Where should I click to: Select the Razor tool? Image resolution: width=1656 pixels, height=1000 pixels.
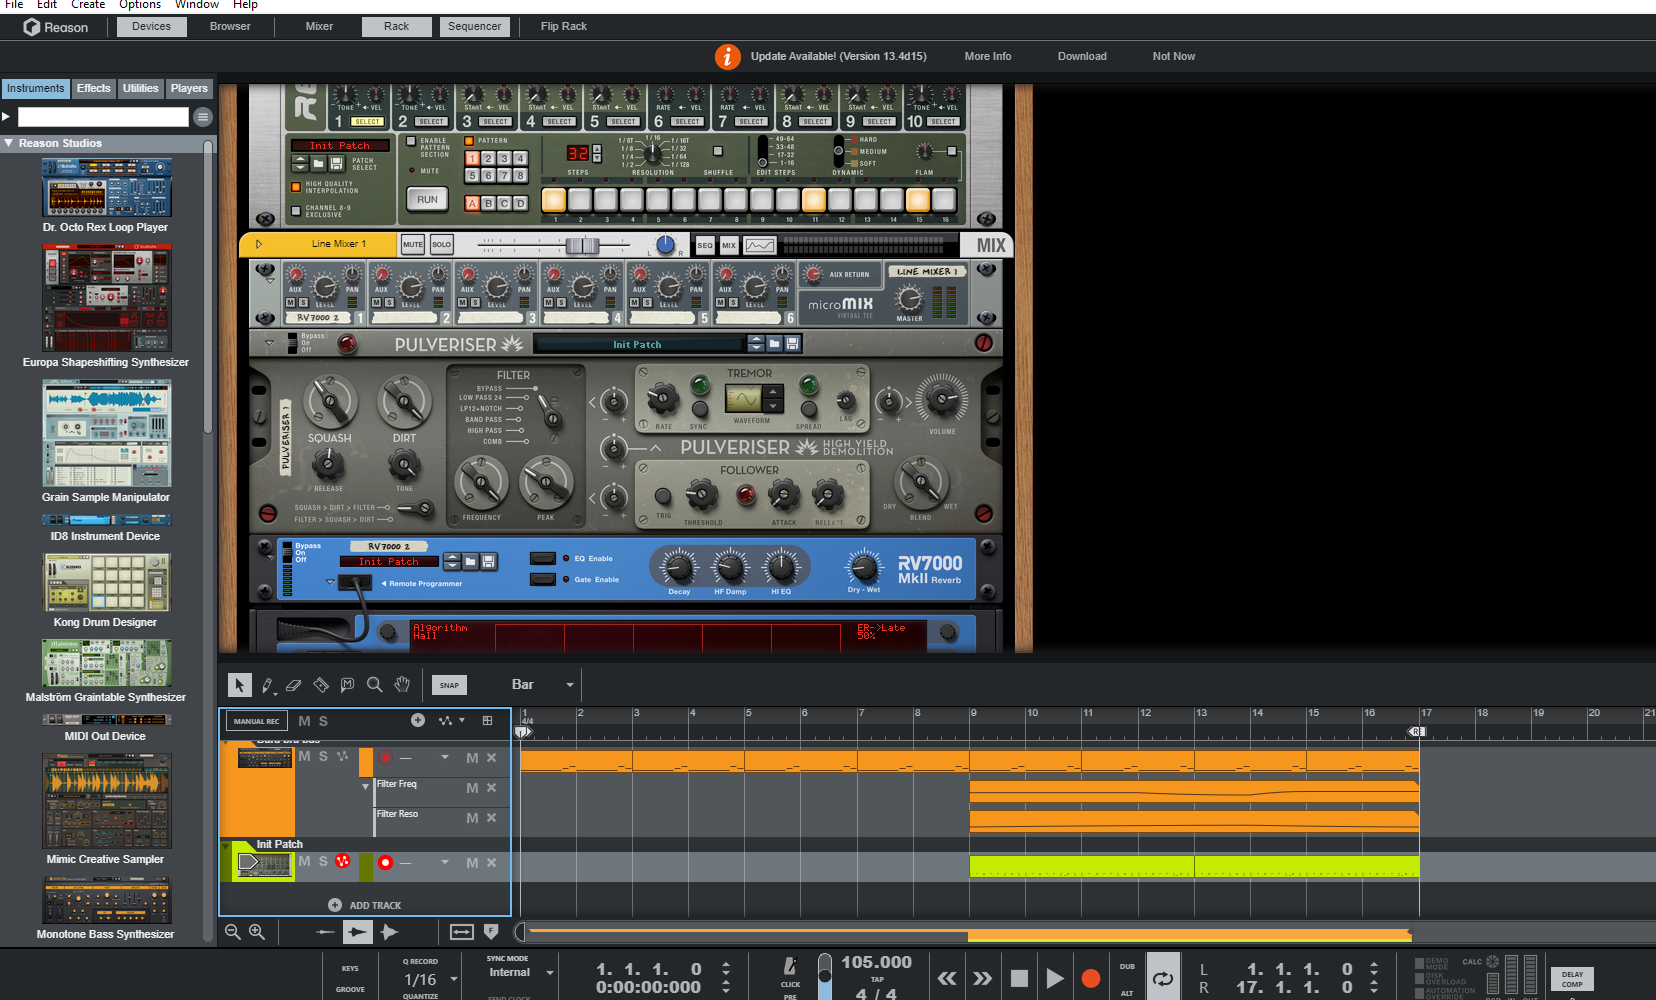pos(321,685)
